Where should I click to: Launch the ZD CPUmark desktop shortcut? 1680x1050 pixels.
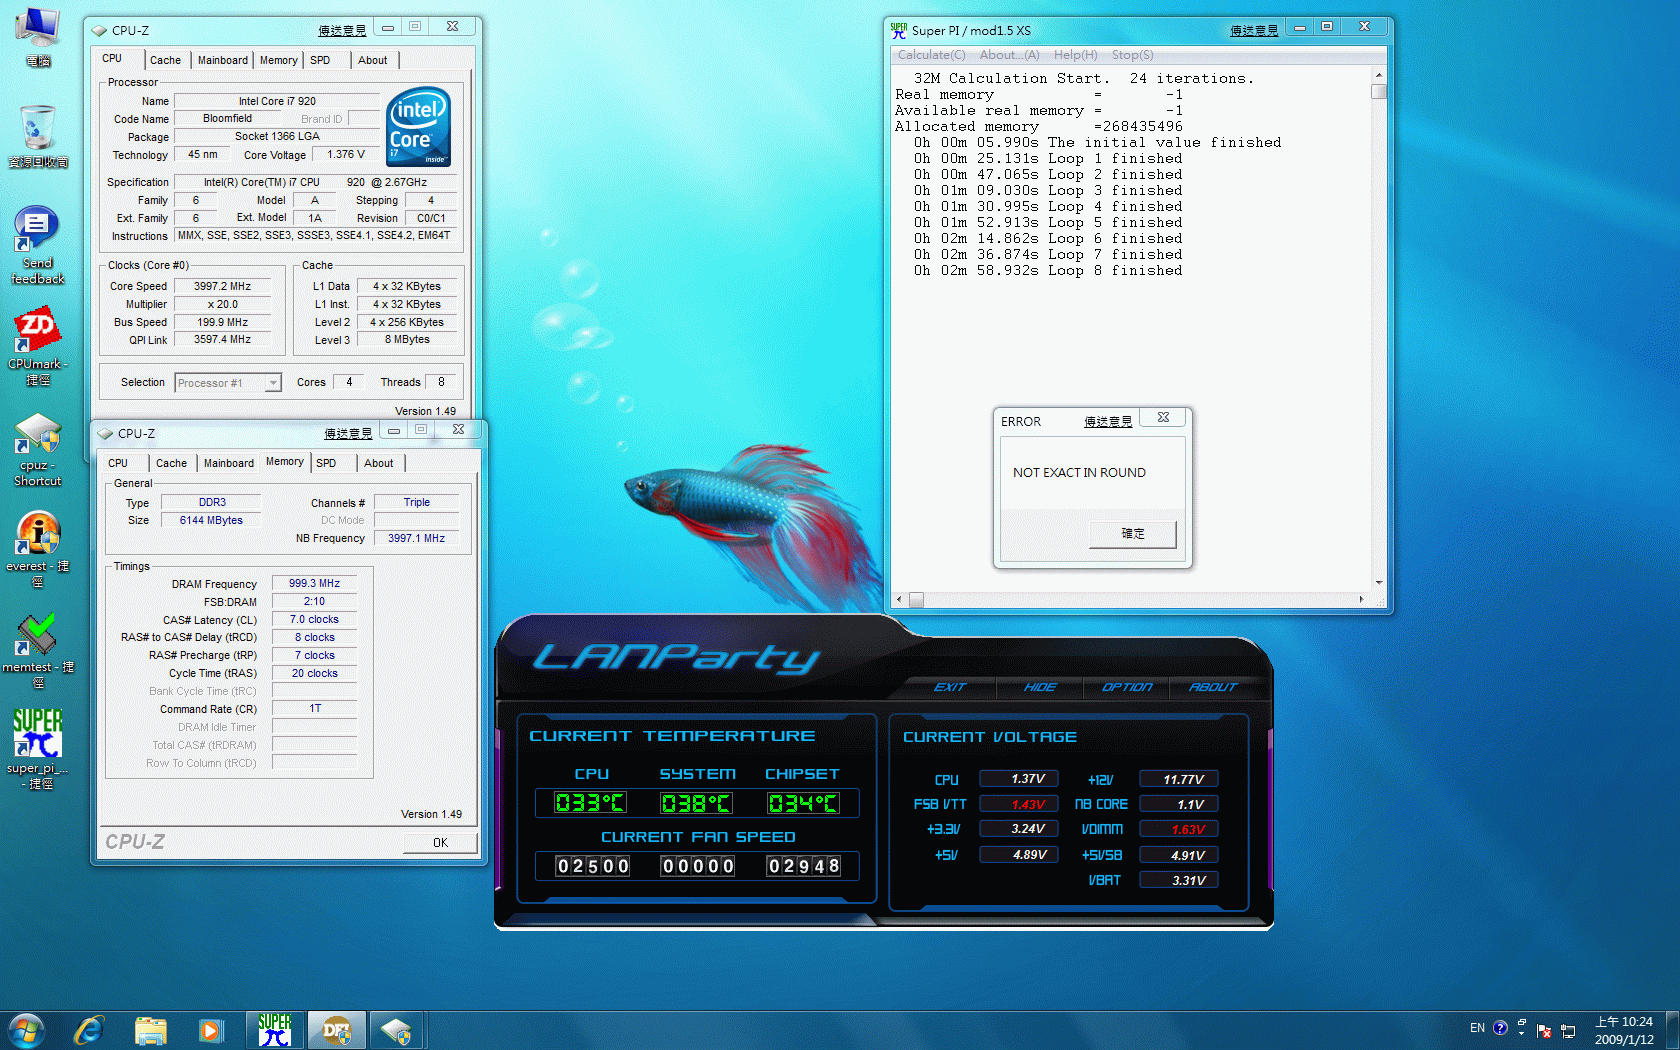38,347
